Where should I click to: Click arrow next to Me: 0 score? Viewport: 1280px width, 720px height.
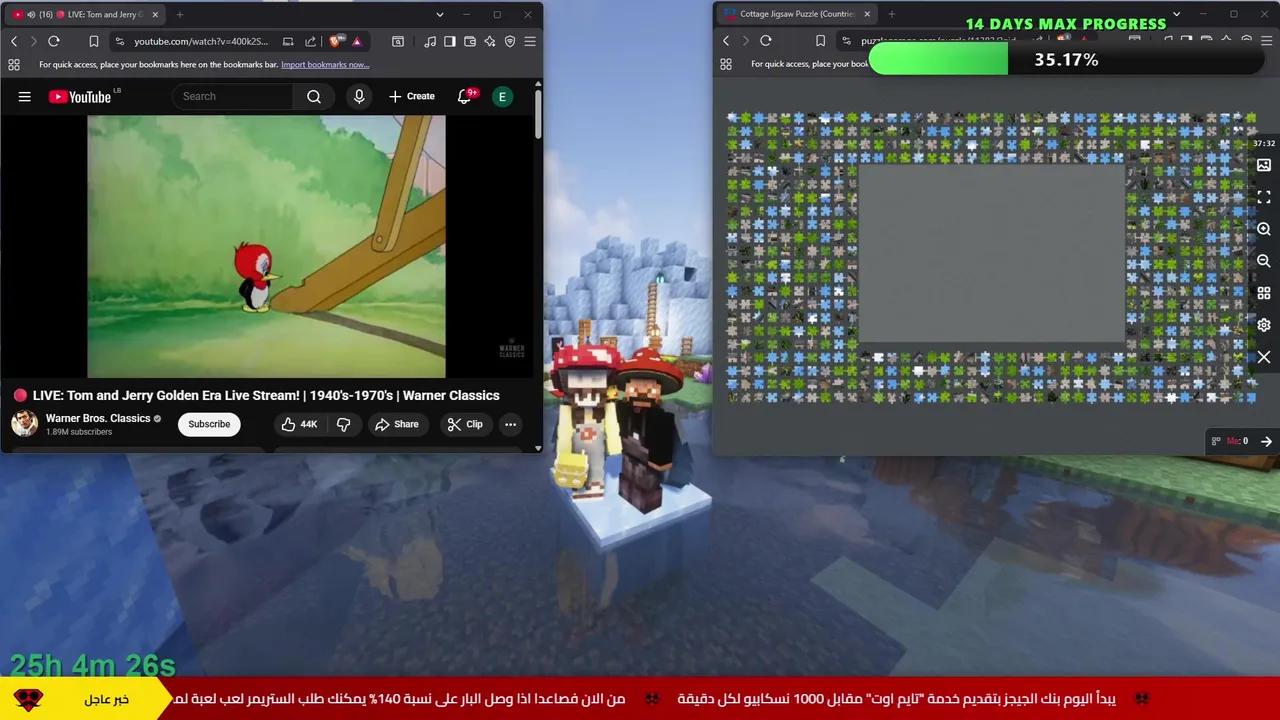pos(1266,441)
